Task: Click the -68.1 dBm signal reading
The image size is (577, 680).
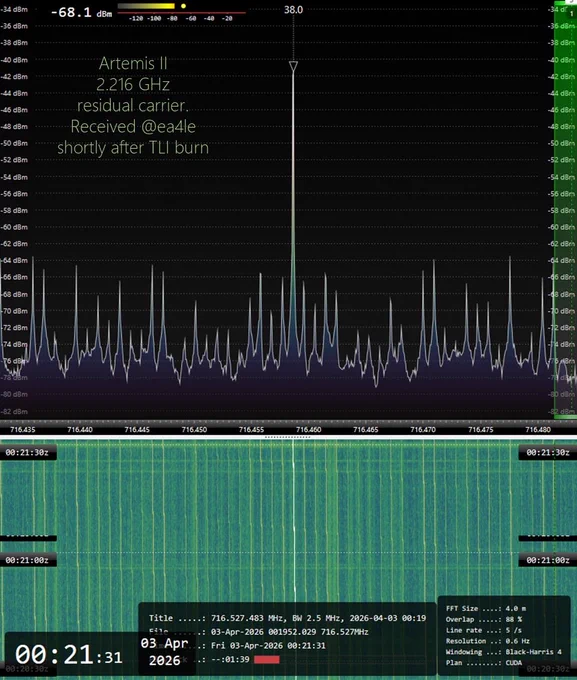Action: point(81,12)
